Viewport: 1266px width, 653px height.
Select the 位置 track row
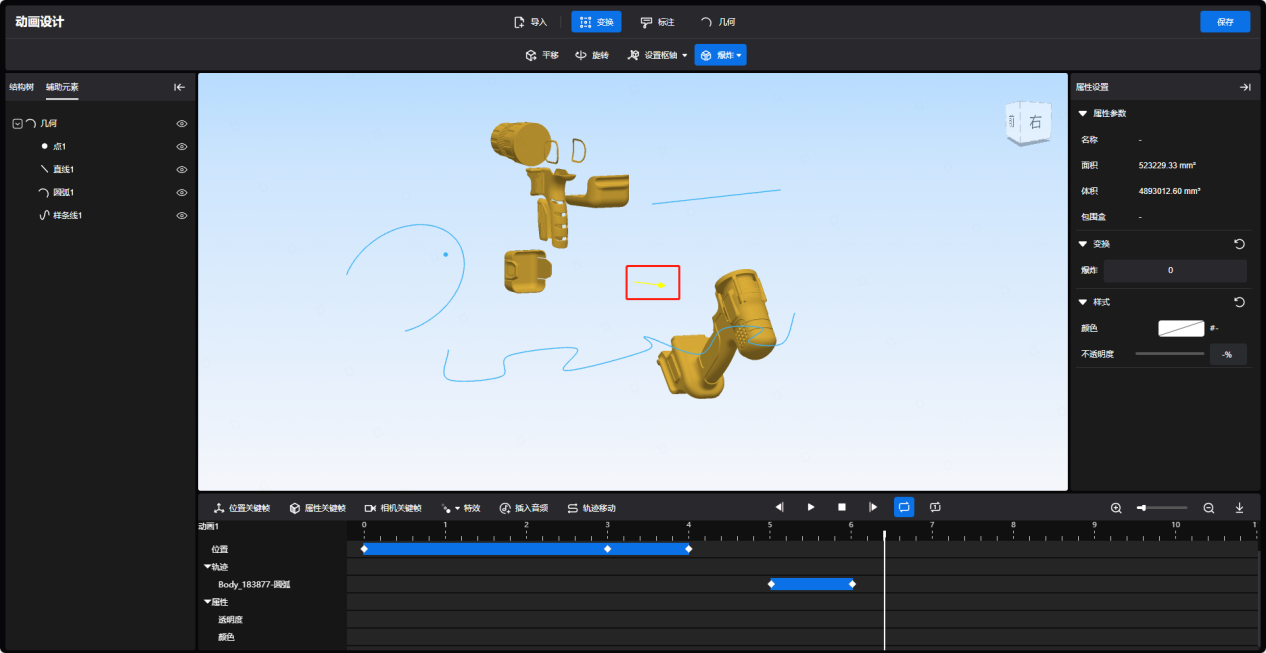tap(219, 549)
